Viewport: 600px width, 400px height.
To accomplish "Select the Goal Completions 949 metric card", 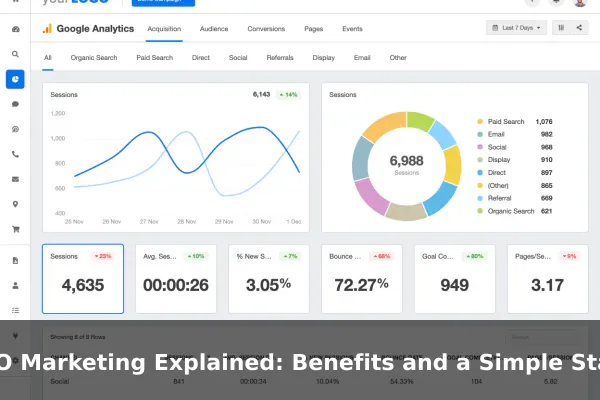I will pos(455,279).
